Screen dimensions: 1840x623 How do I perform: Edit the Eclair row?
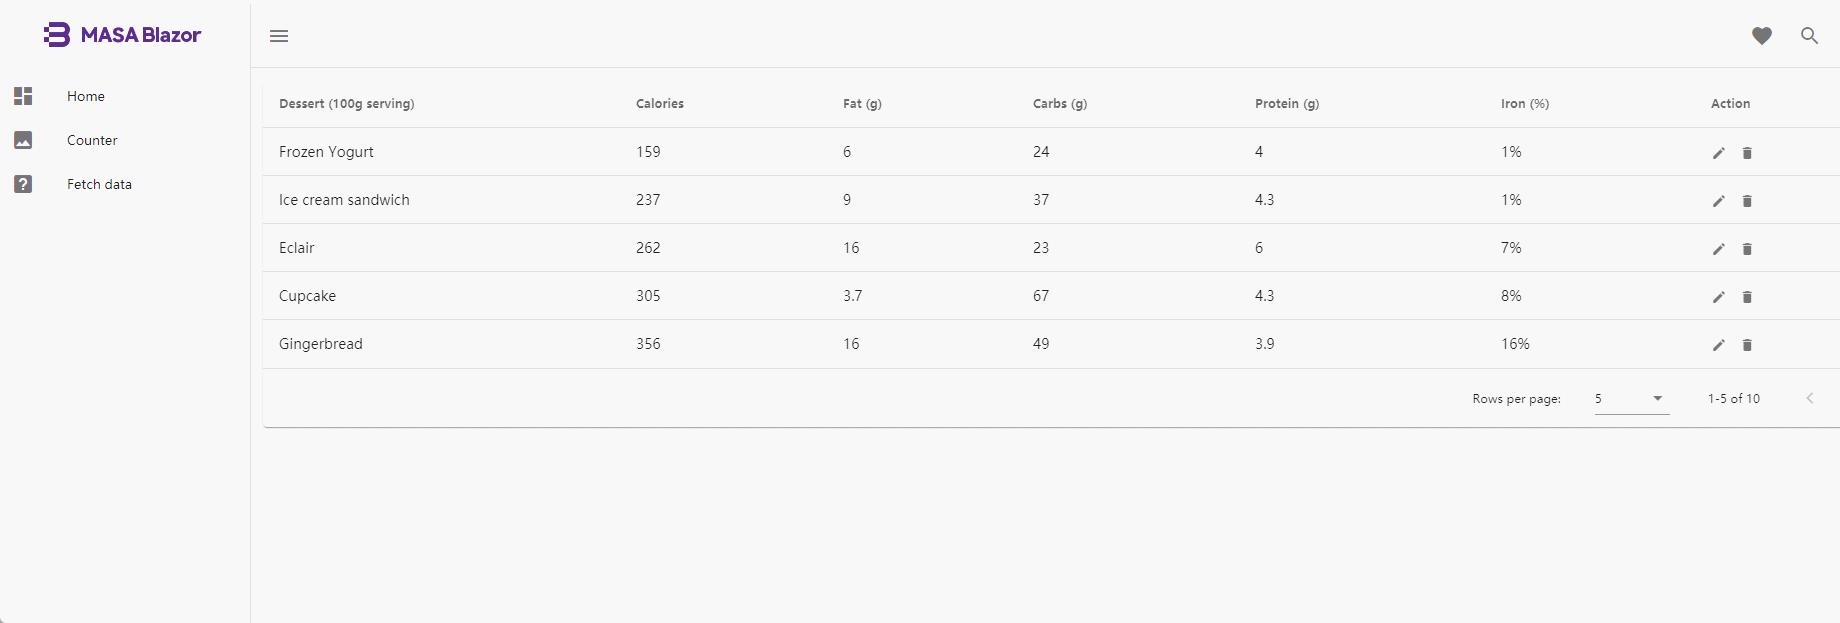[1719, 249]
